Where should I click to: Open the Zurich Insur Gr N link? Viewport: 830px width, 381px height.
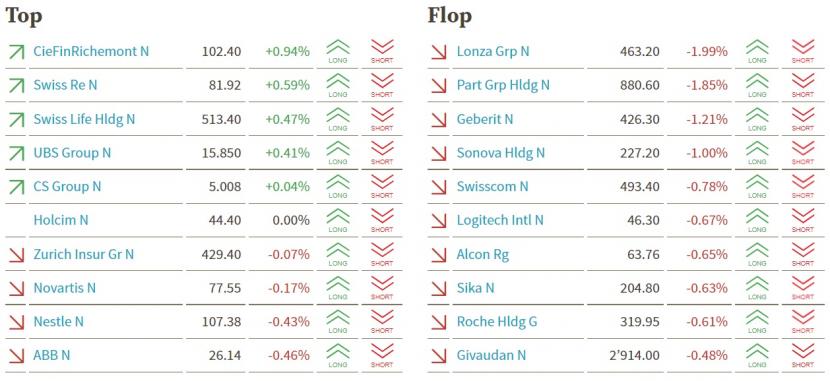coord(84,254)
